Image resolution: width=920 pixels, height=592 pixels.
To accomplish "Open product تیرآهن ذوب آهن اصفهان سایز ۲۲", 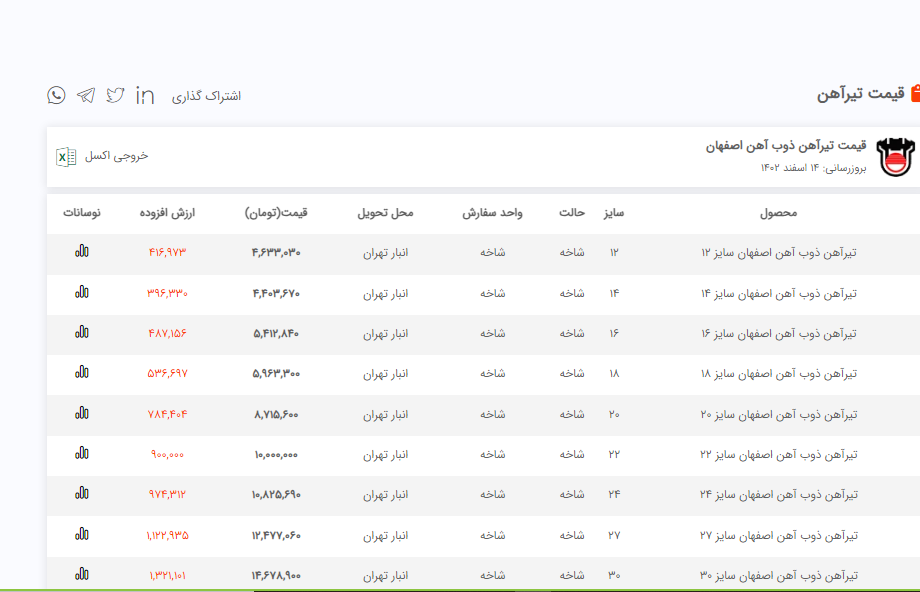I will click(x=779, y=455).
